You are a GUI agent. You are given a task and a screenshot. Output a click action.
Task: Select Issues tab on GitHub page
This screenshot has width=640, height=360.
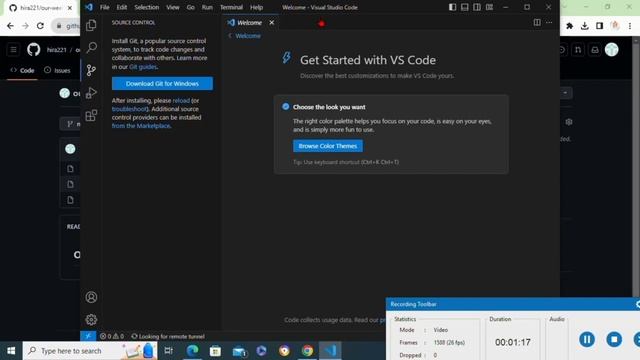pyautogui.click(x=57, y=70)
